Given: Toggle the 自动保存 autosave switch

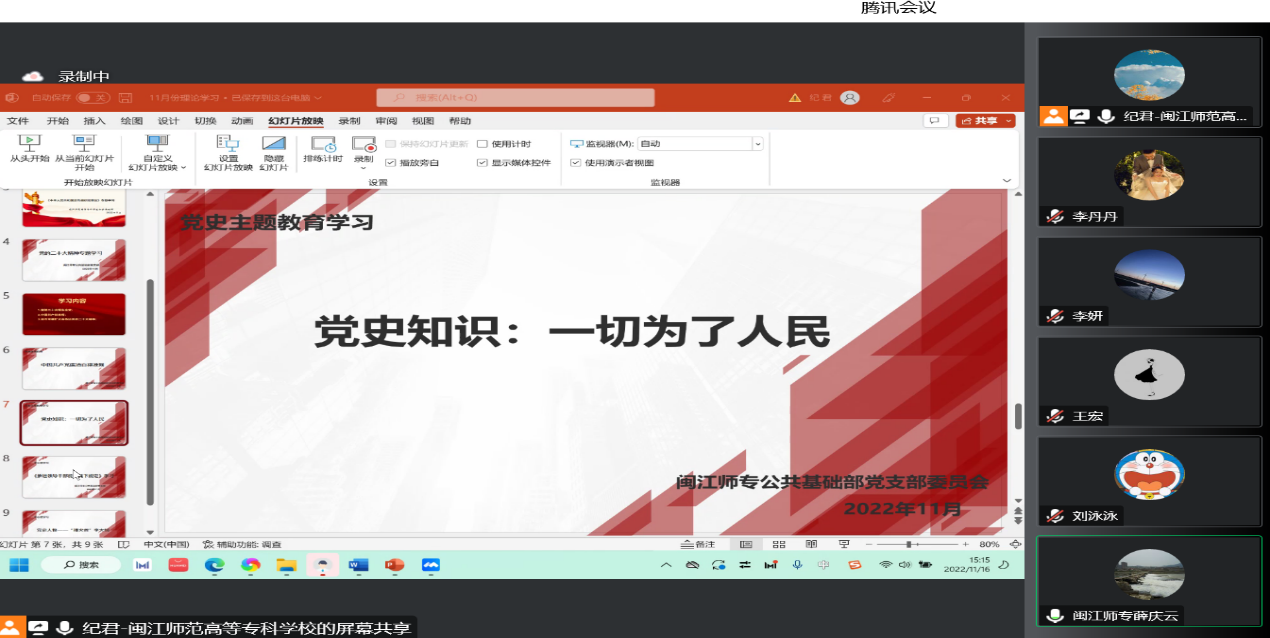Looking at the screenshot, I should [x=92, y=98].
